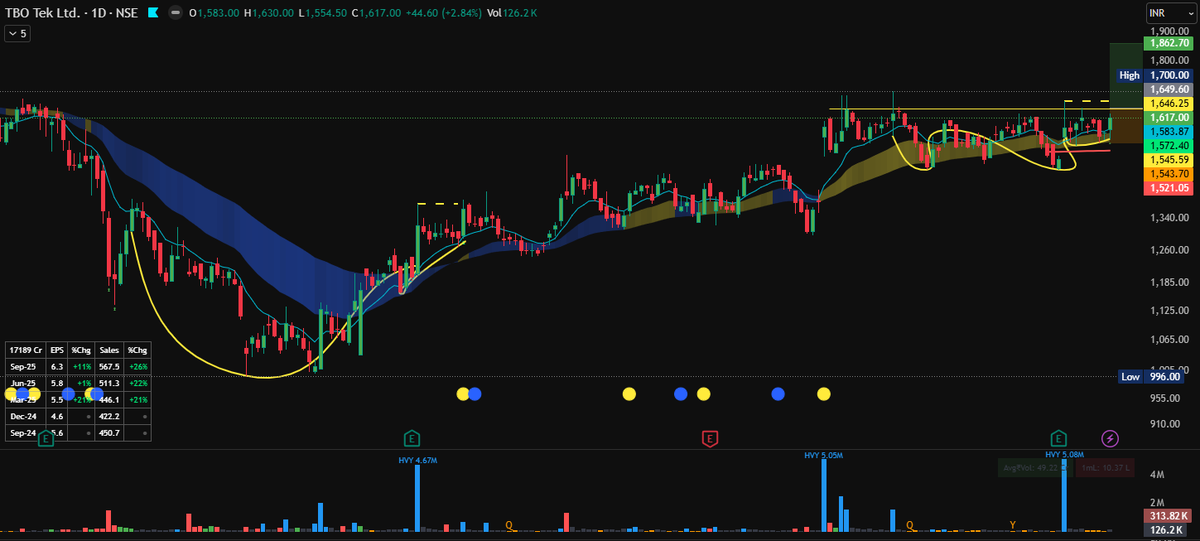Viewport: 1200px width, 541px height.
Task: Click the 1mL 10.37 L info box
Action: (1103, 467)
